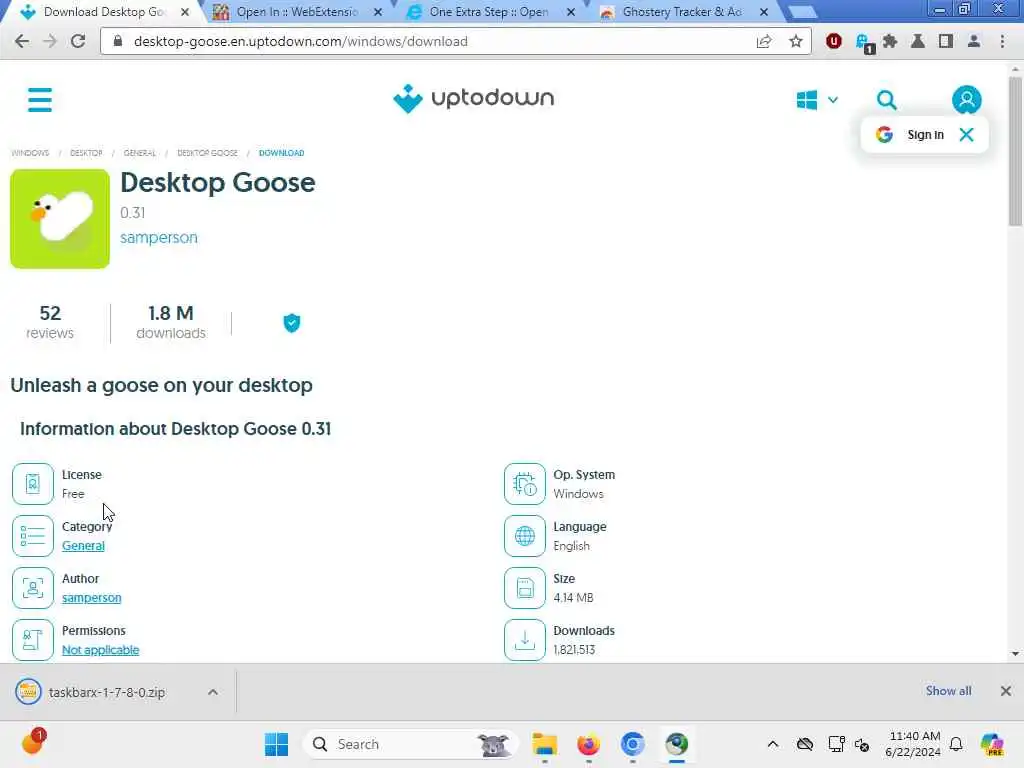This screenshot has width=1024, height=768.
Task: Open the Not applicable permissions link
Action: coord(101,650)
